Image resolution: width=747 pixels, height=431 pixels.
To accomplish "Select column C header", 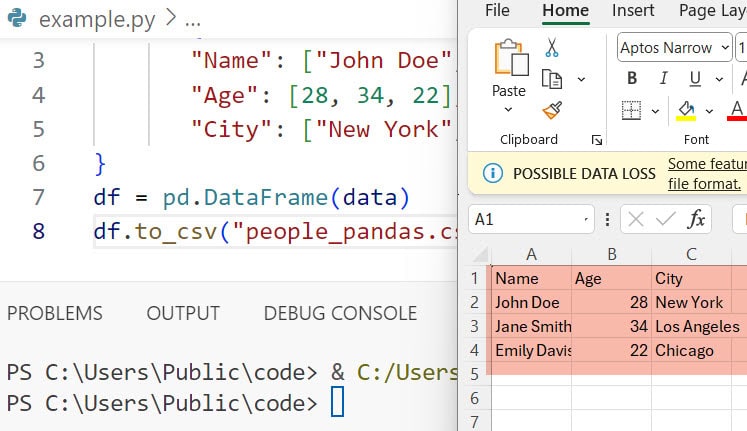I will [691, 254].
